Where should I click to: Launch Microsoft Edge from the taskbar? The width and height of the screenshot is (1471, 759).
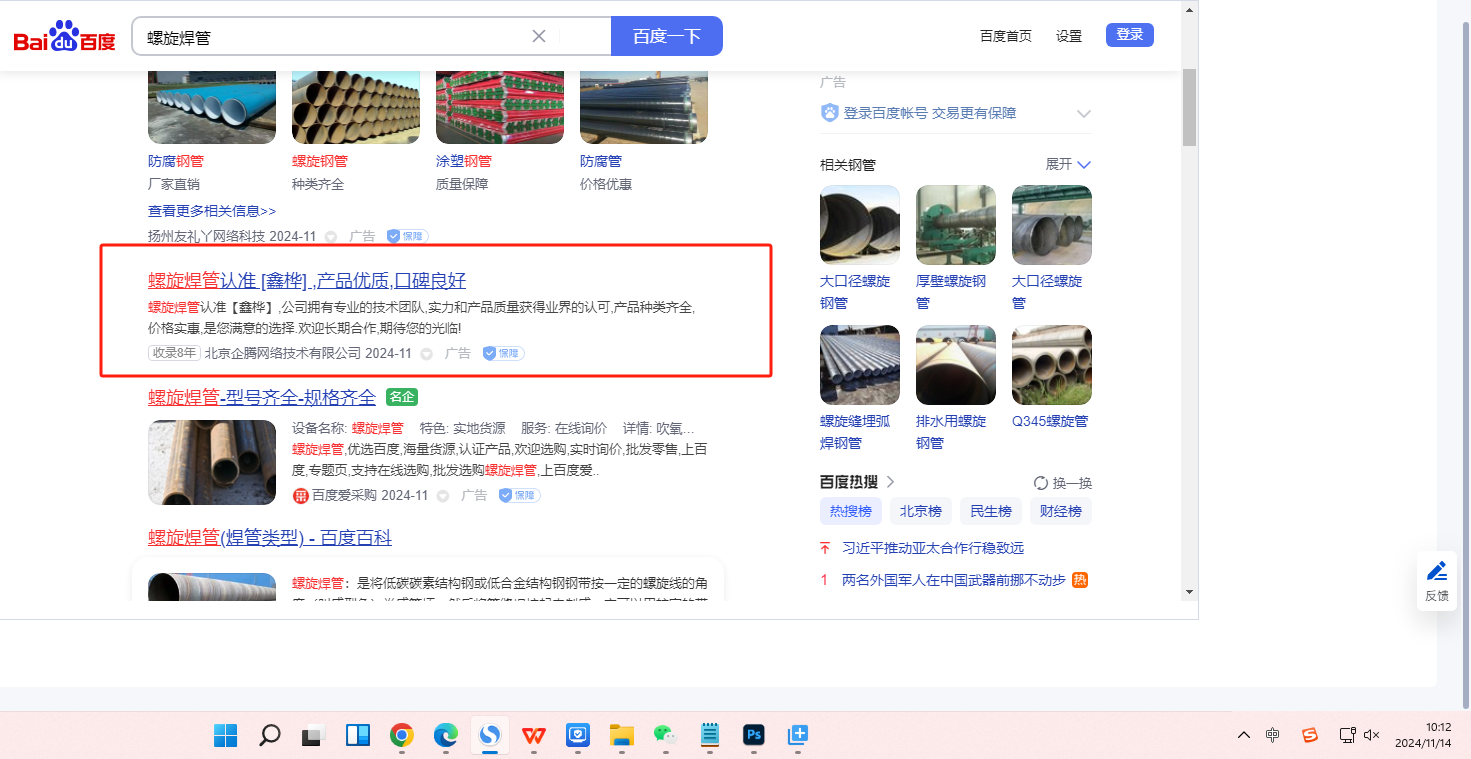tap(446, 736)
